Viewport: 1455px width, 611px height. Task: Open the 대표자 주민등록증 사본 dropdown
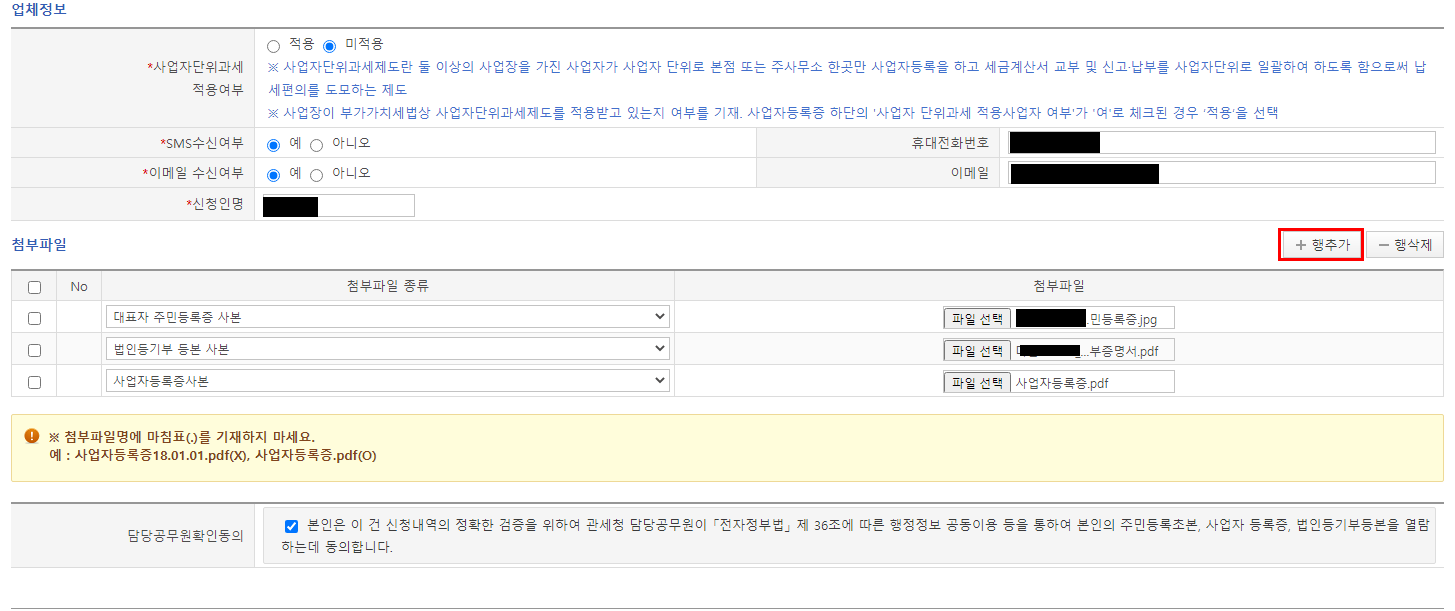click(x=387, y=317)
